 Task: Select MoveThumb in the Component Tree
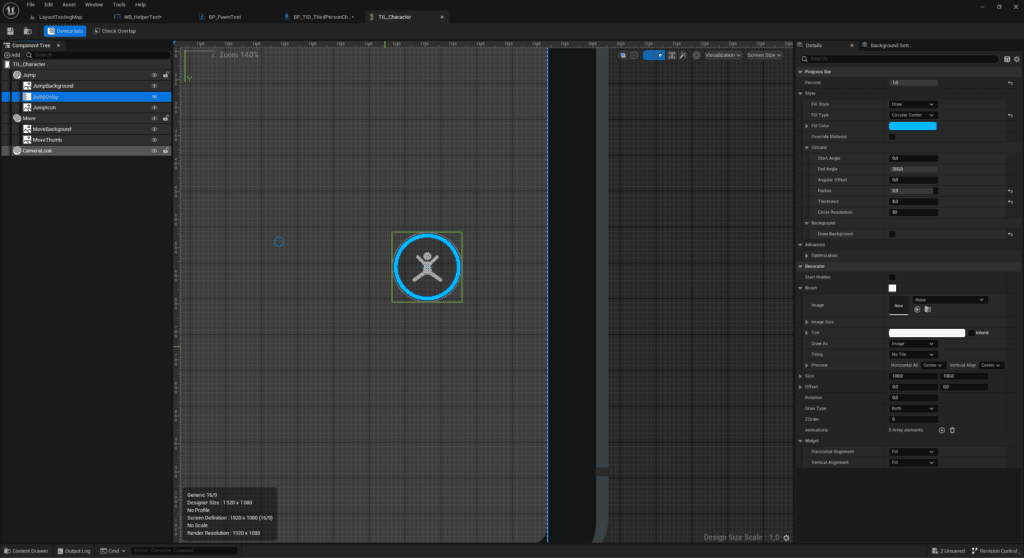pyautogui.click(x=48, y=140)
